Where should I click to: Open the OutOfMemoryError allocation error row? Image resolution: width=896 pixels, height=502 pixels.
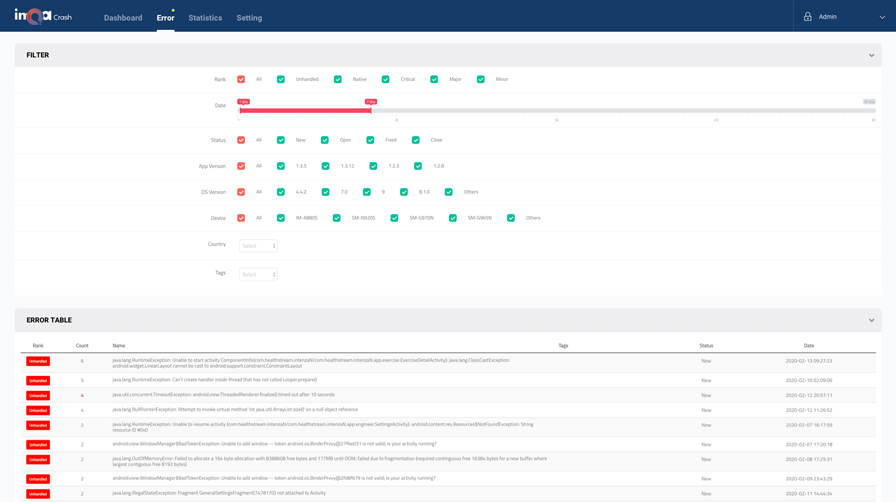tap(448, 461)
